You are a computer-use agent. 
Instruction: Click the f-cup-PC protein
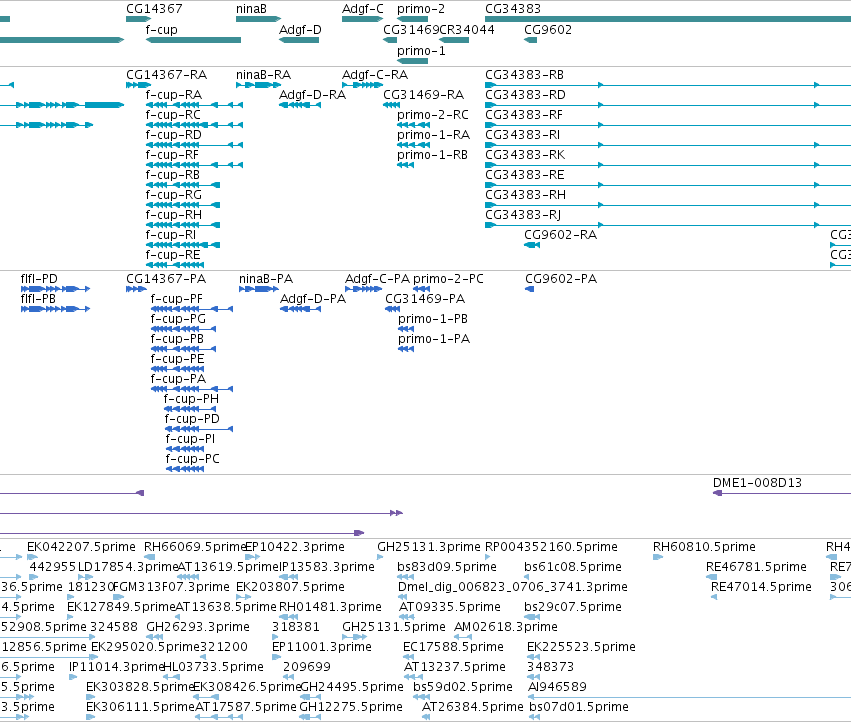click(185, 469)
